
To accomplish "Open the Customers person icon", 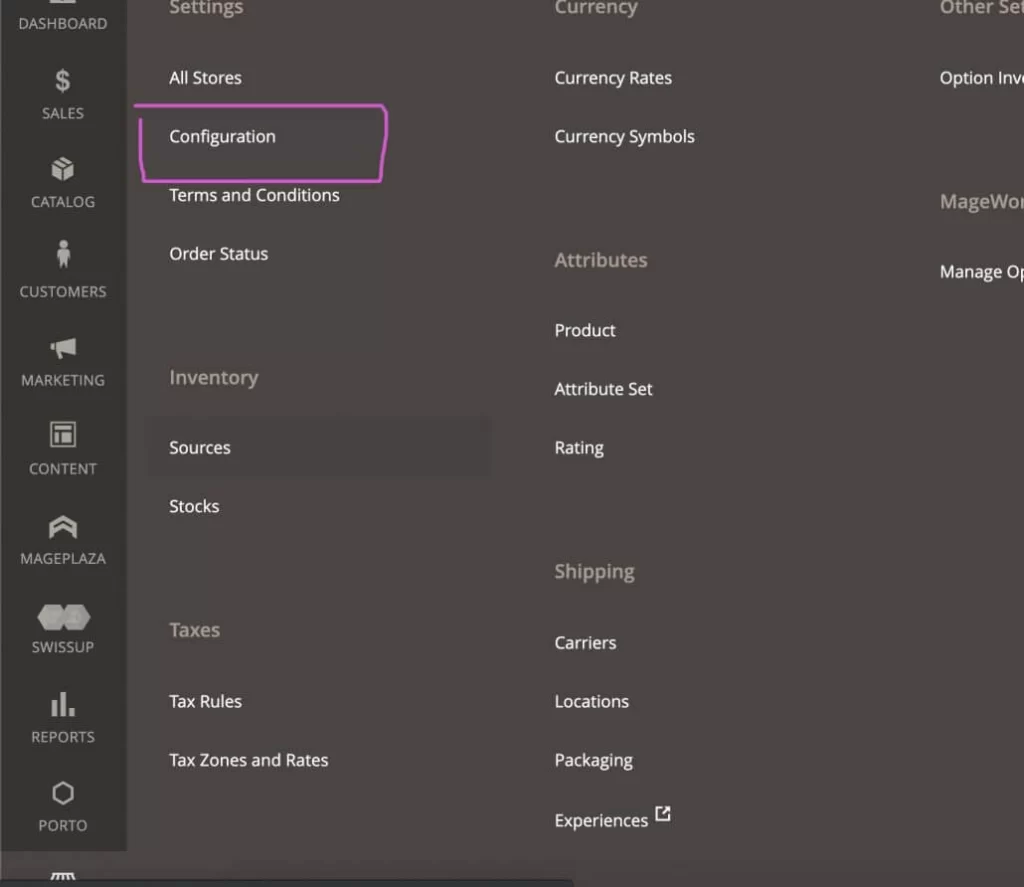I will 63,254.
